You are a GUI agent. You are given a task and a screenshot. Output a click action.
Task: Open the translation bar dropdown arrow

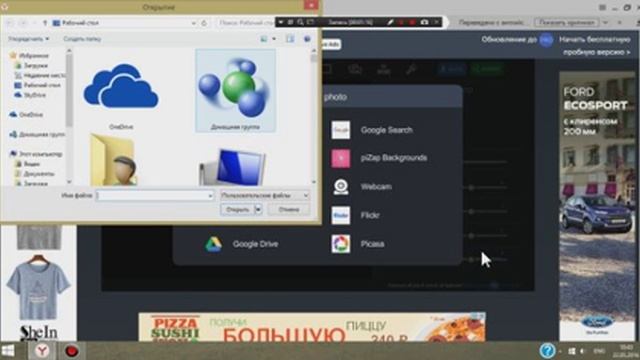coord(605,22)
